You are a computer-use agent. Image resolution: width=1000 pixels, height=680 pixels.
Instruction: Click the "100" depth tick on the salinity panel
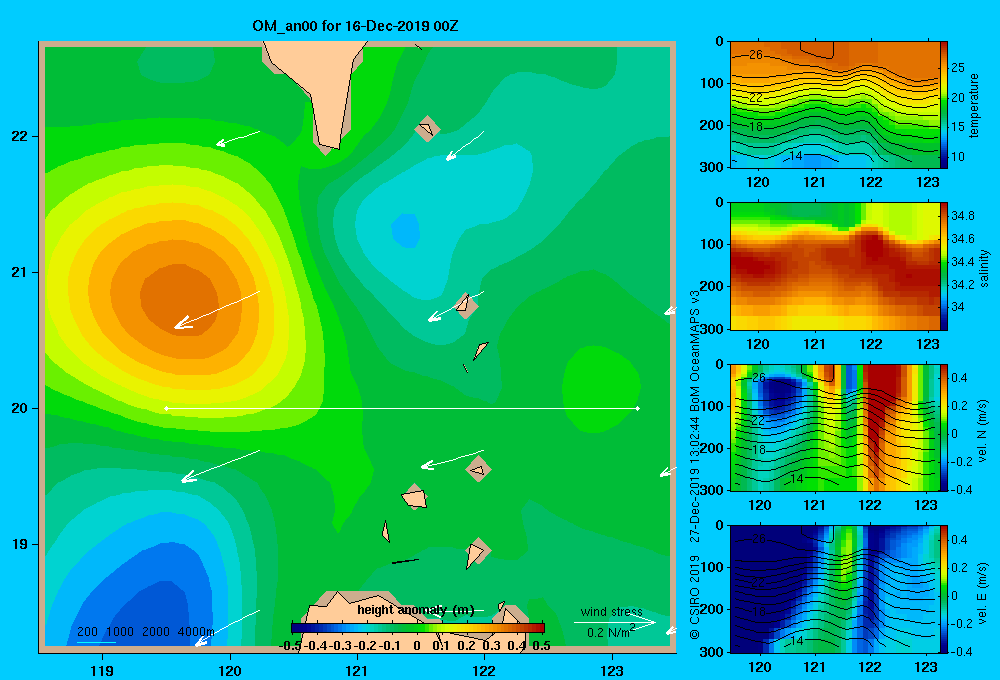tap(712, 244)
